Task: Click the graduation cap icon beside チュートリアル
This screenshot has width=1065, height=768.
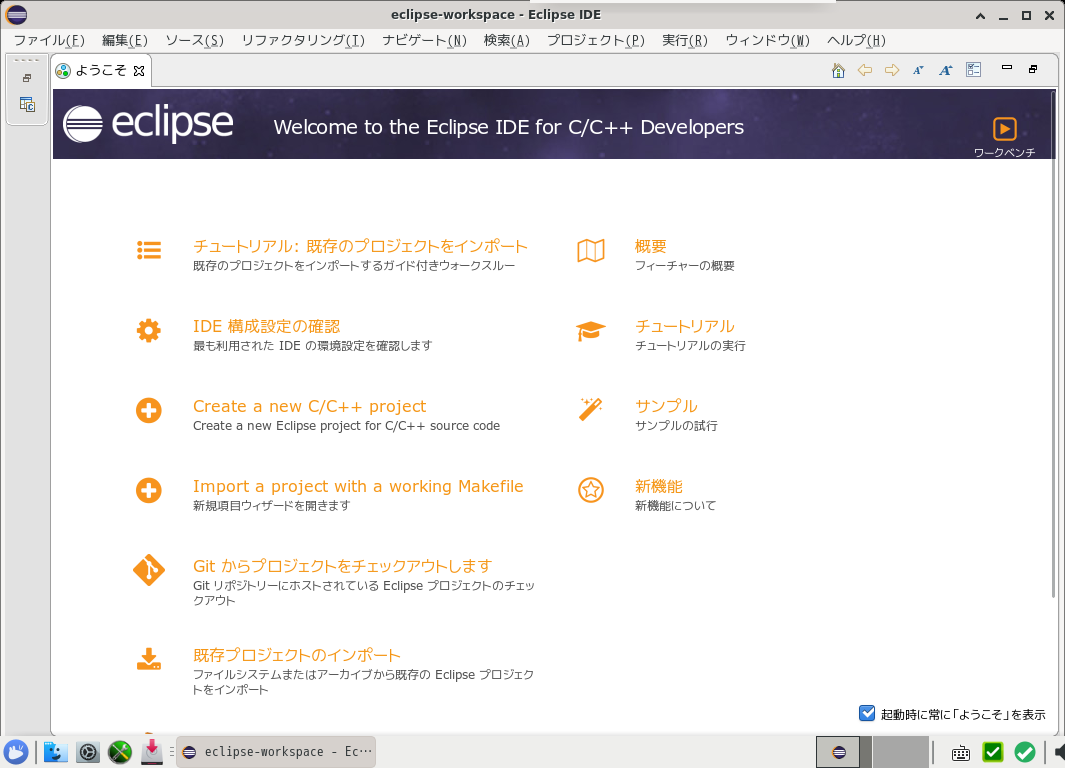Action: [591, 331]
